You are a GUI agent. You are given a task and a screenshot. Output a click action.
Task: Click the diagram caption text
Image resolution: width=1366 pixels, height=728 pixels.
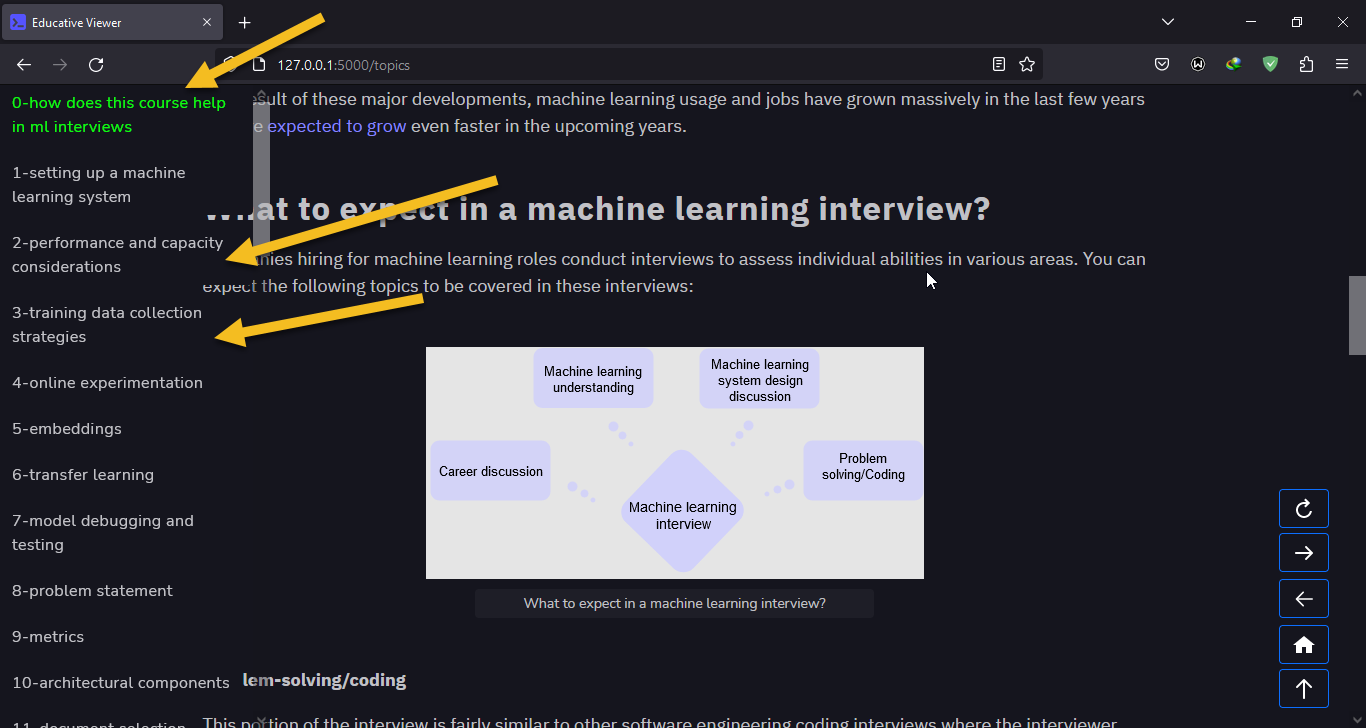click(x=675, y=603)
